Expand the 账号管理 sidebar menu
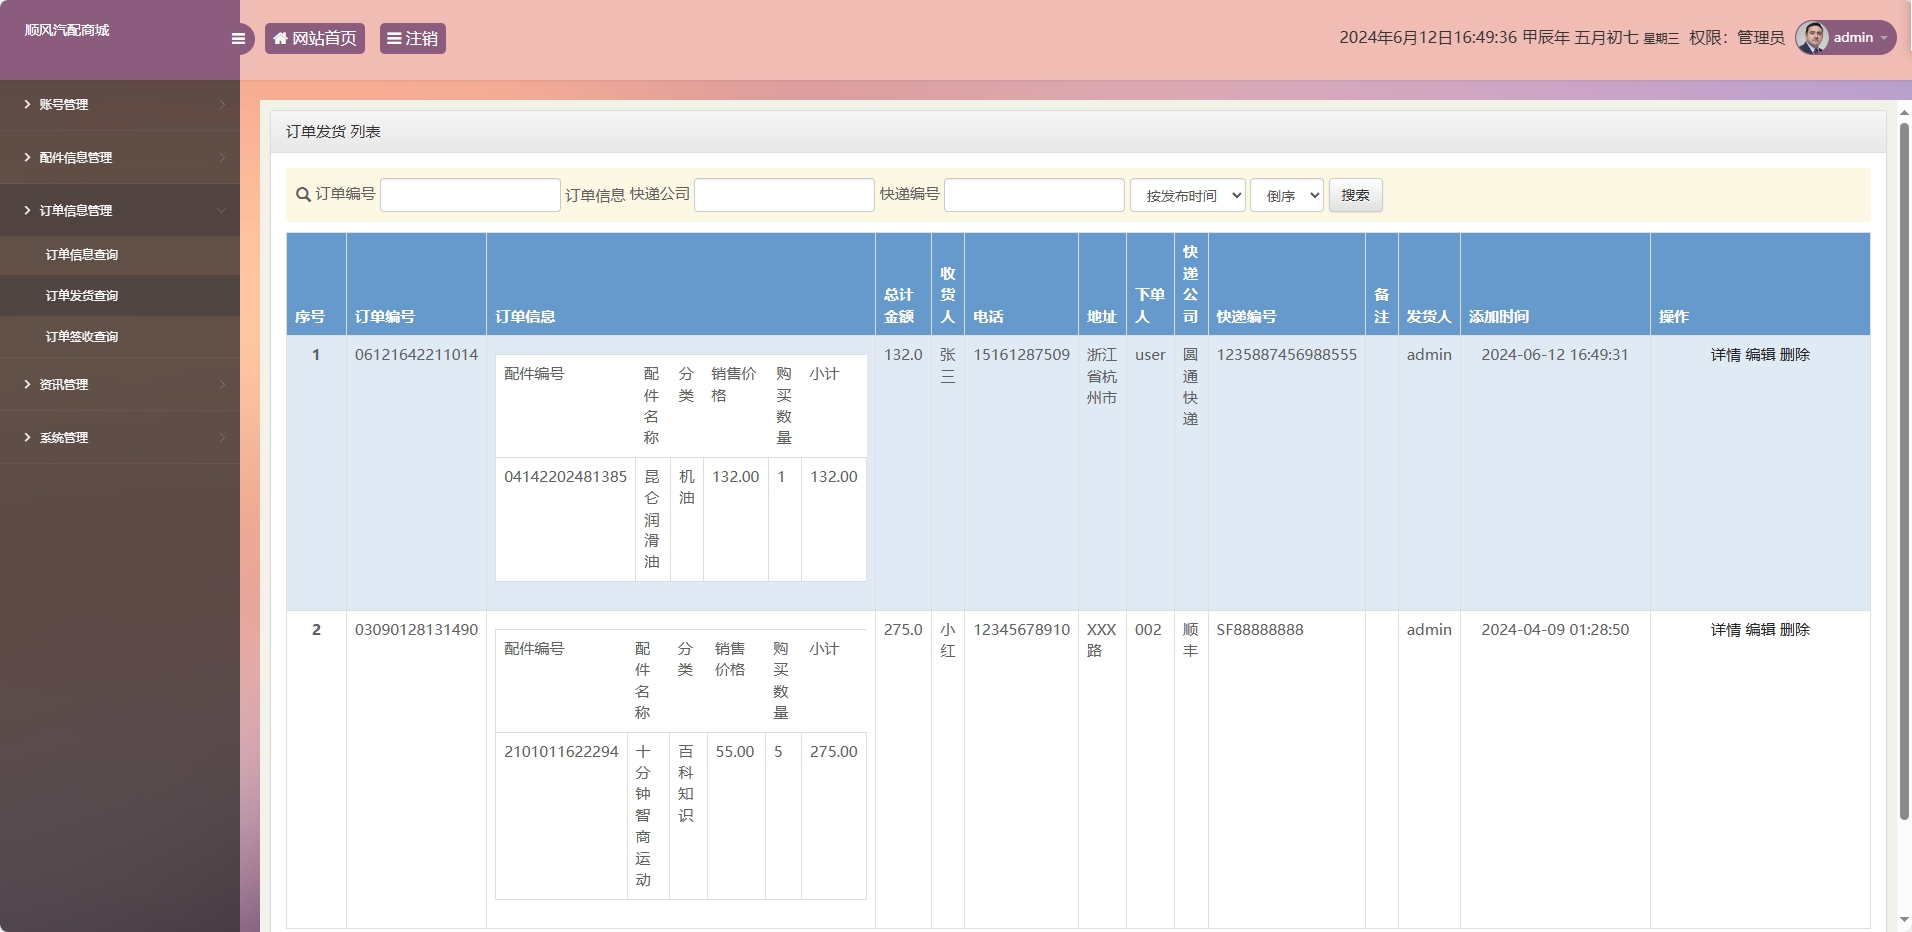The width and height of the screenshot is (1912, 932). [64, 105]
